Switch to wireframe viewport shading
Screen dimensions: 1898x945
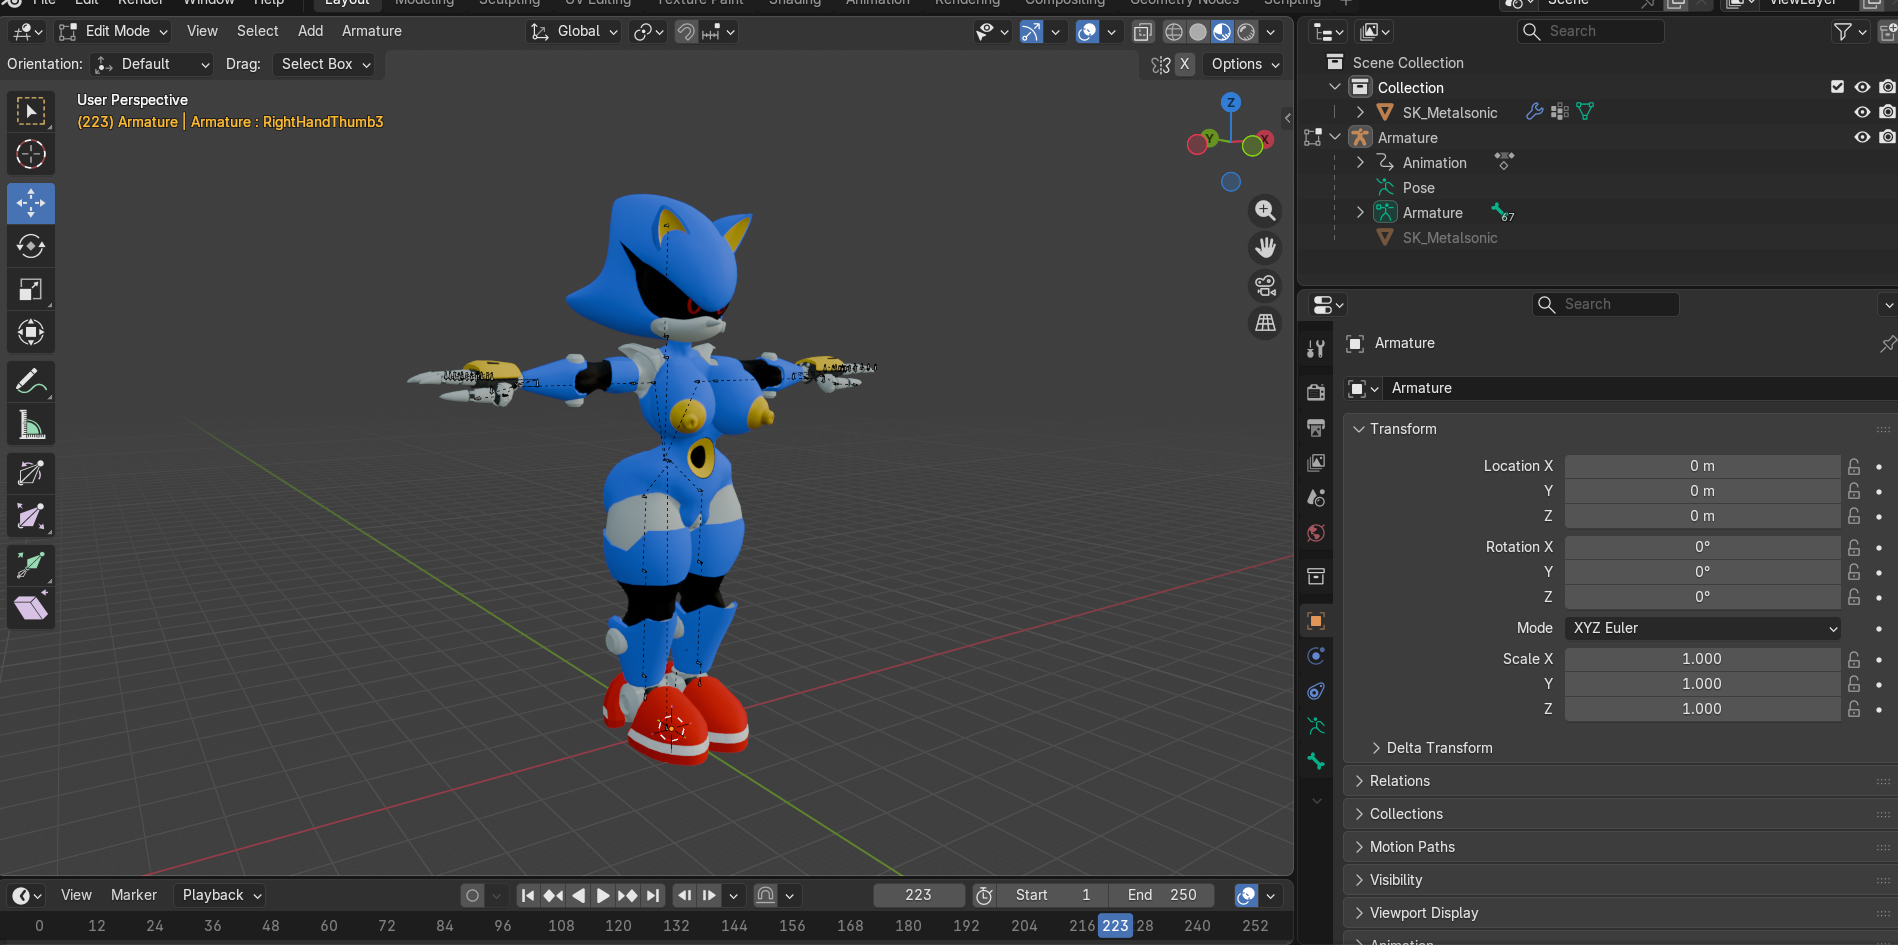(1174, 32)
